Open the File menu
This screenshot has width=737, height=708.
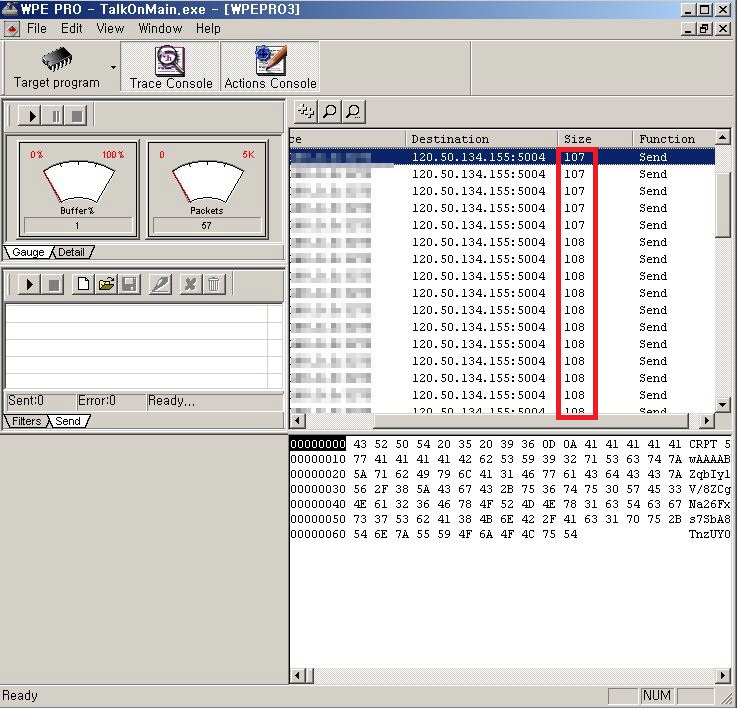(x=37, y=29)
